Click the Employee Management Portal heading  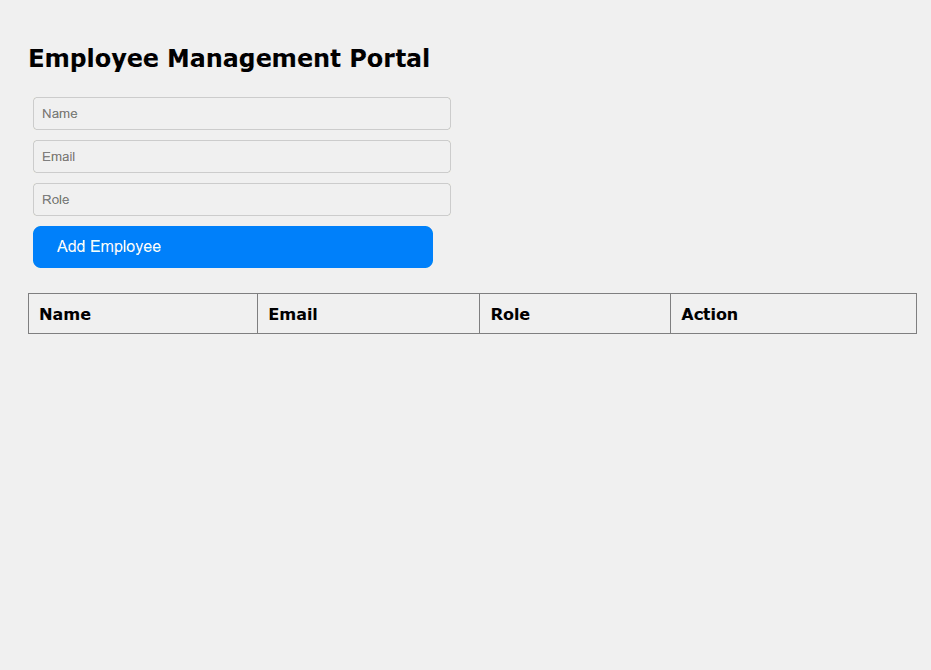(x=229, y=58)
